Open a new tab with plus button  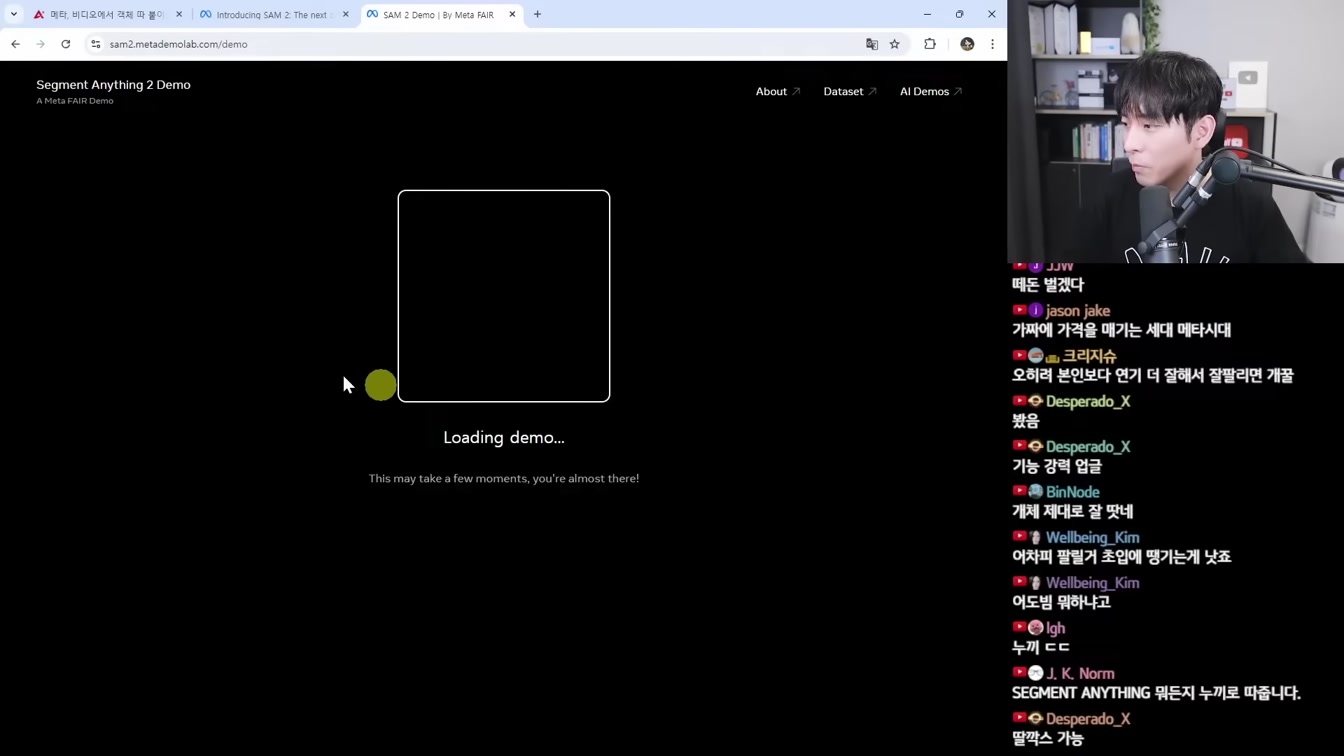click(537, 14)
